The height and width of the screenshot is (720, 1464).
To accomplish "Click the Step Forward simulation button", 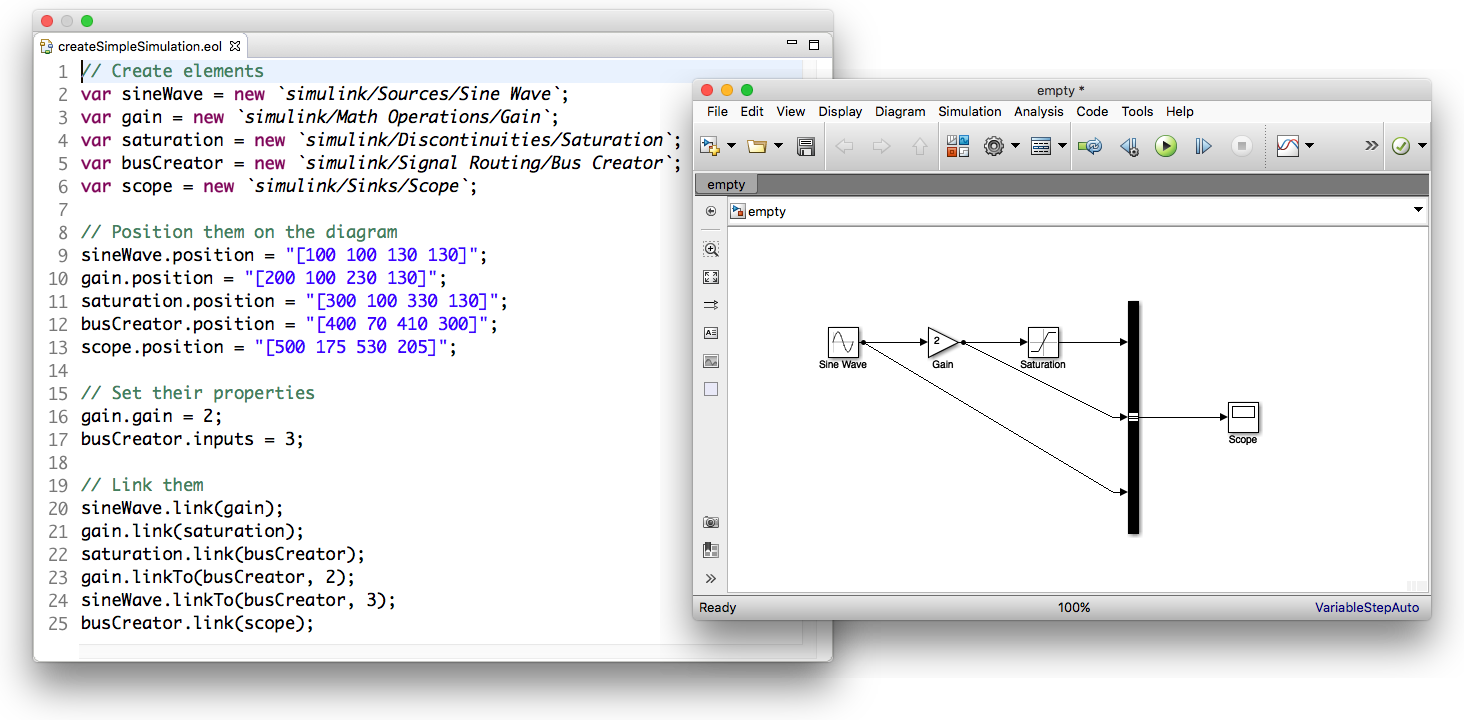I will (1203, 146).
